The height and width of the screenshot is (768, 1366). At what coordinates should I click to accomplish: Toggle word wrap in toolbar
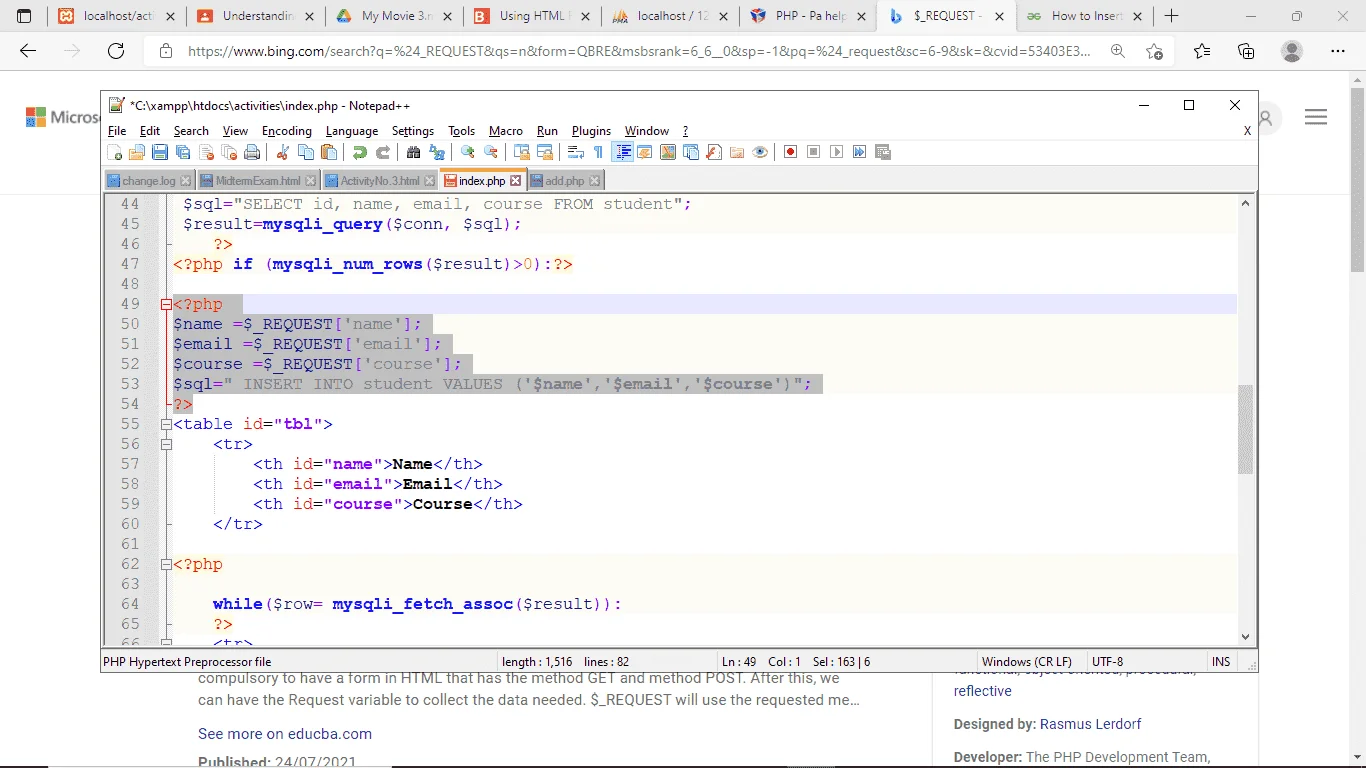click(575, 152)
